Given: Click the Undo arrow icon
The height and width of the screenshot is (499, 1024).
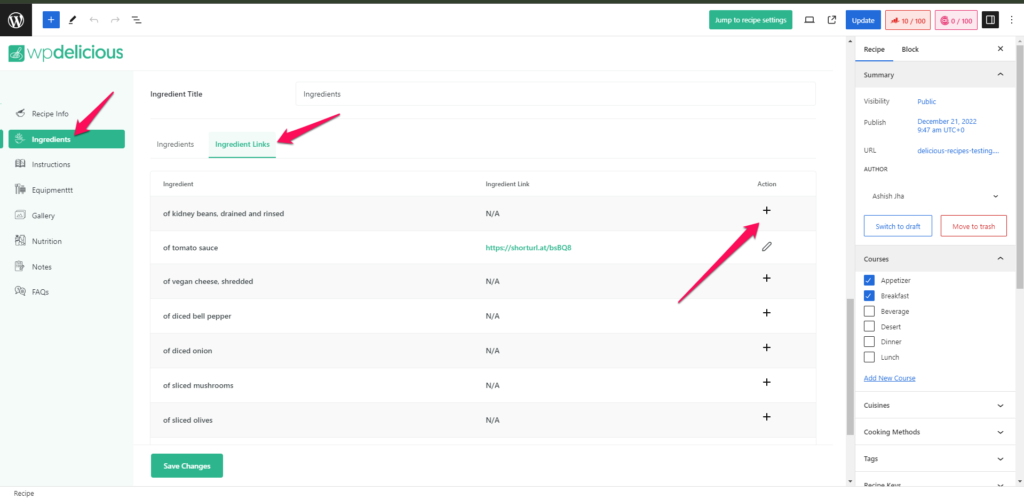Looking at the screenshot, I should pyautogui.click(x=94, y=20).
